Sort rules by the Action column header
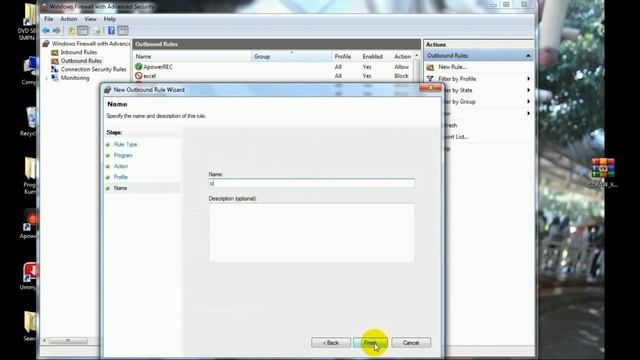This screenshot has height=360, width=640. point(402,57)
